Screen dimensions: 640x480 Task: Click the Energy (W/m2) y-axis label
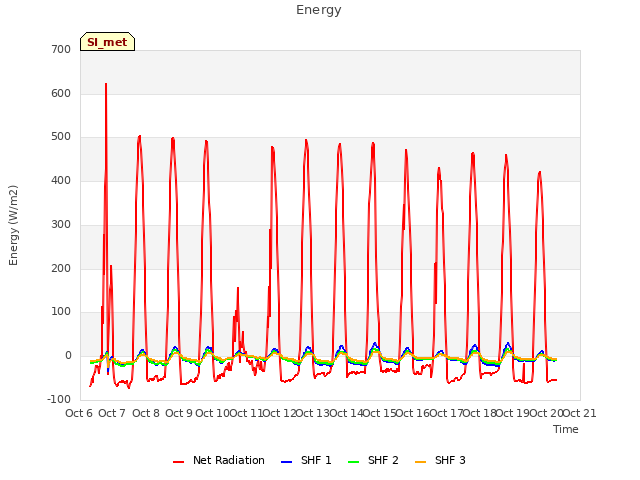[x=13, y=225]
